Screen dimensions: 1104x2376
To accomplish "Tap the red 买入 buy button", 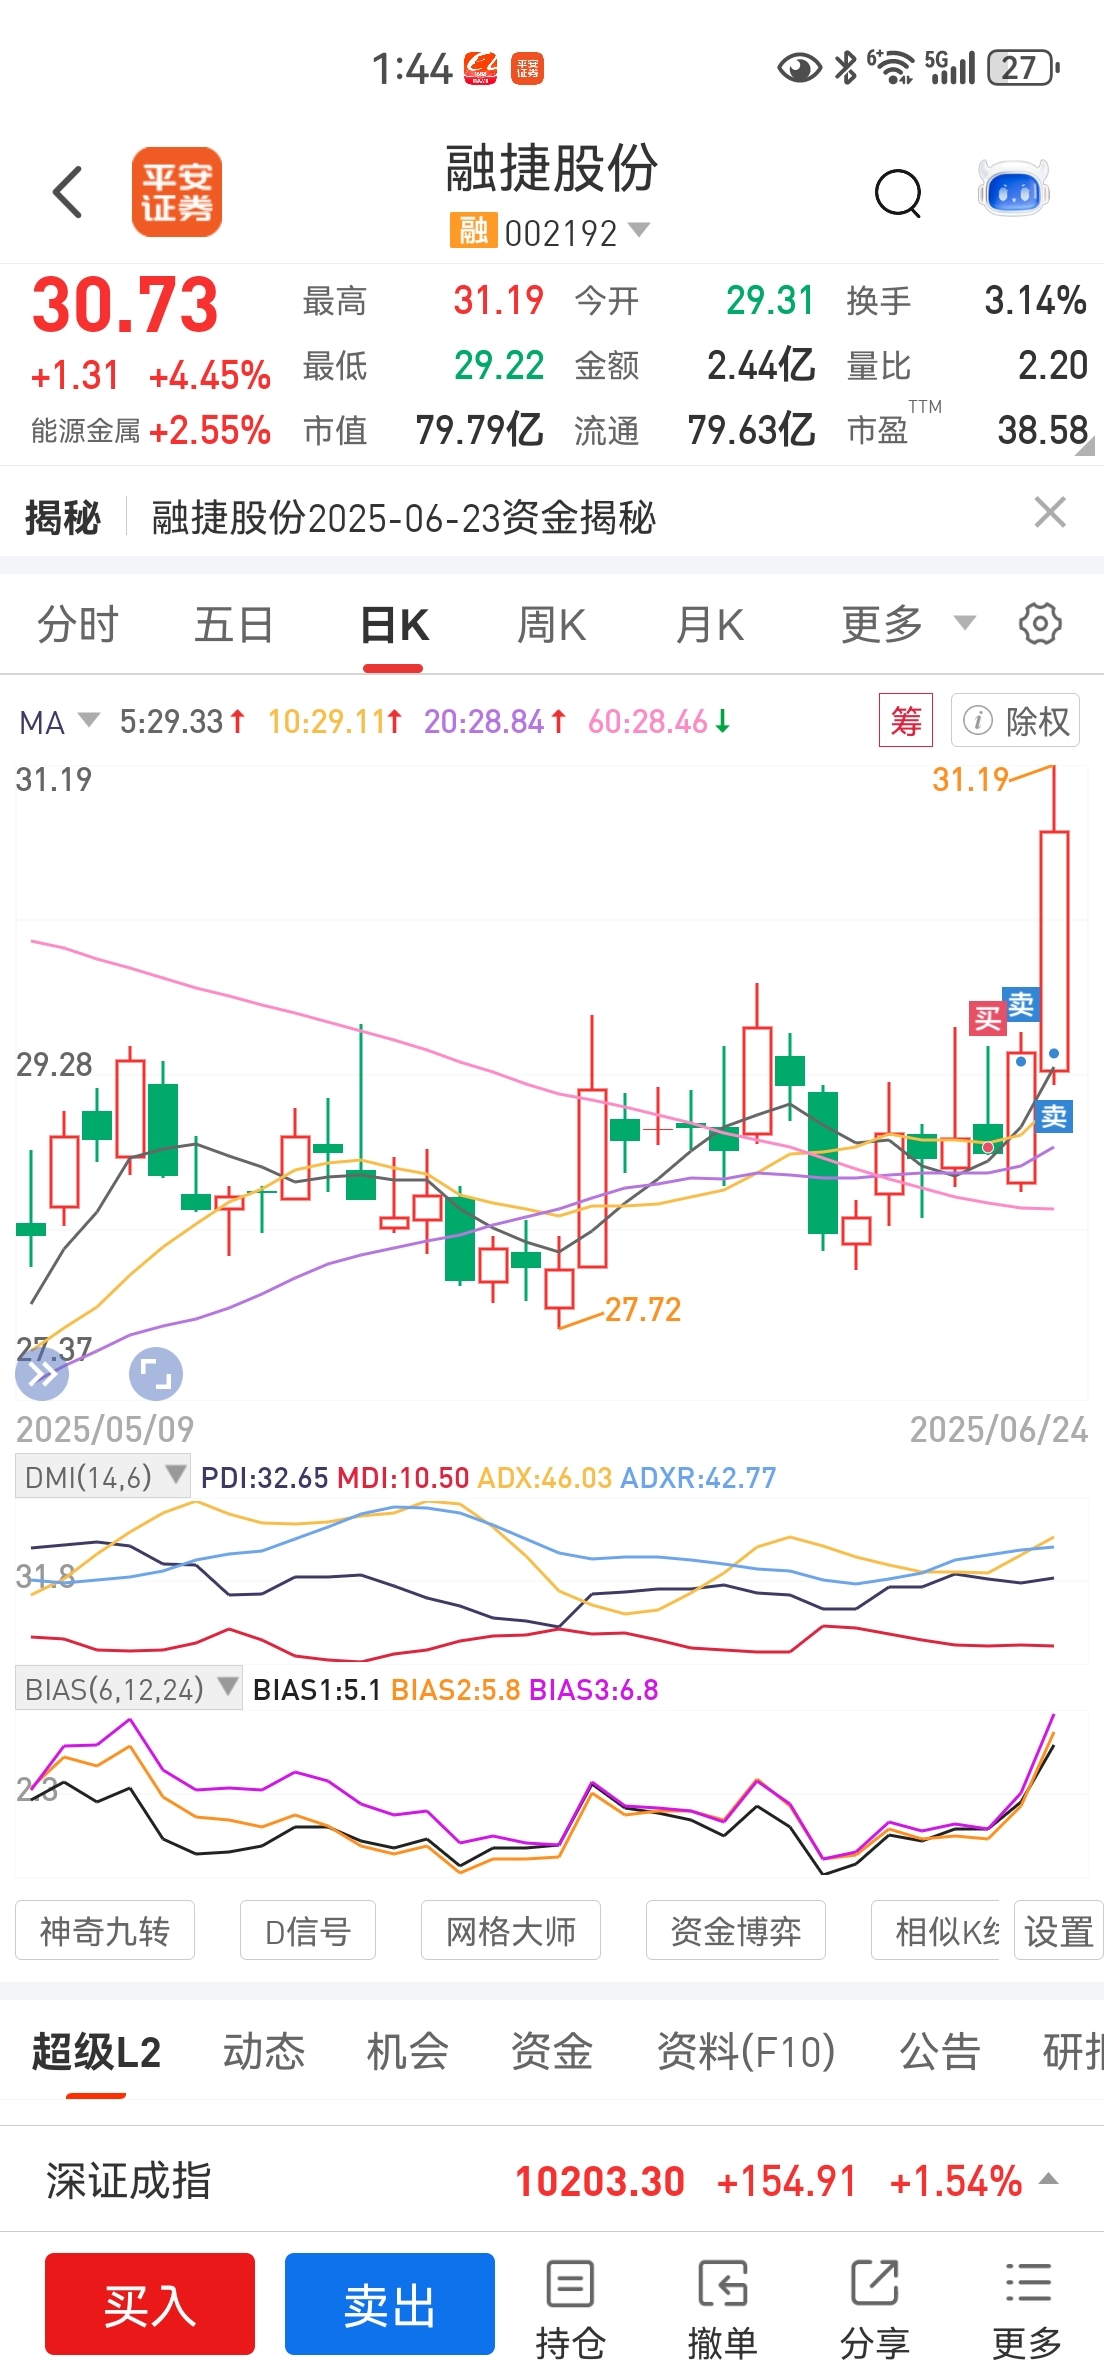I will 150,2304.
